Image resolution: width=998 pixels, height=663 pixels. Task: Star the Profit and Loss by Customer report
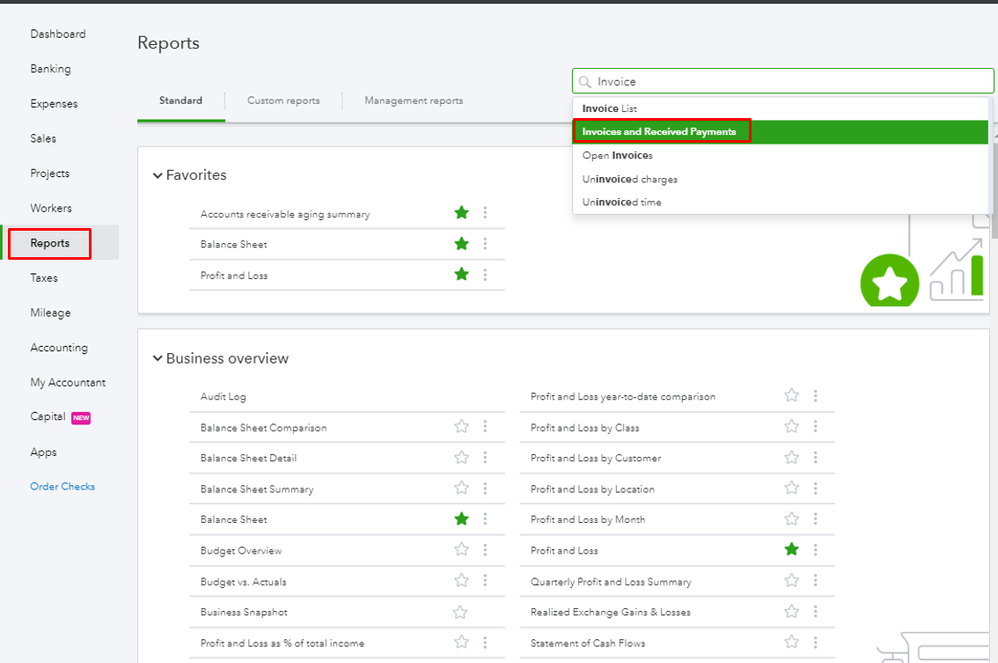(791, 458)
